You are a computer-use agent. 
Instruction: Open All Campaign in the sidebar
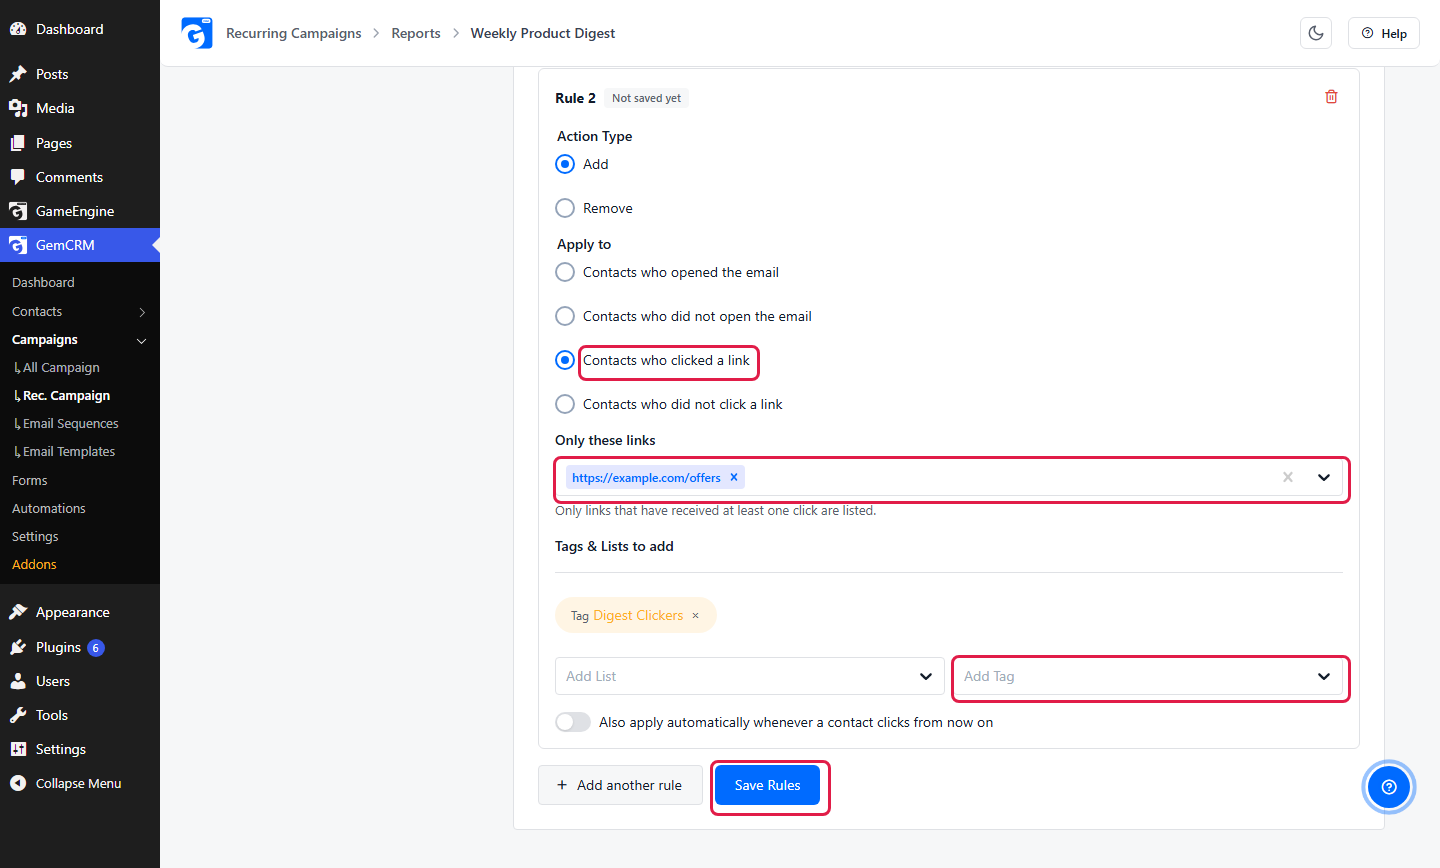tap(61, 368)
